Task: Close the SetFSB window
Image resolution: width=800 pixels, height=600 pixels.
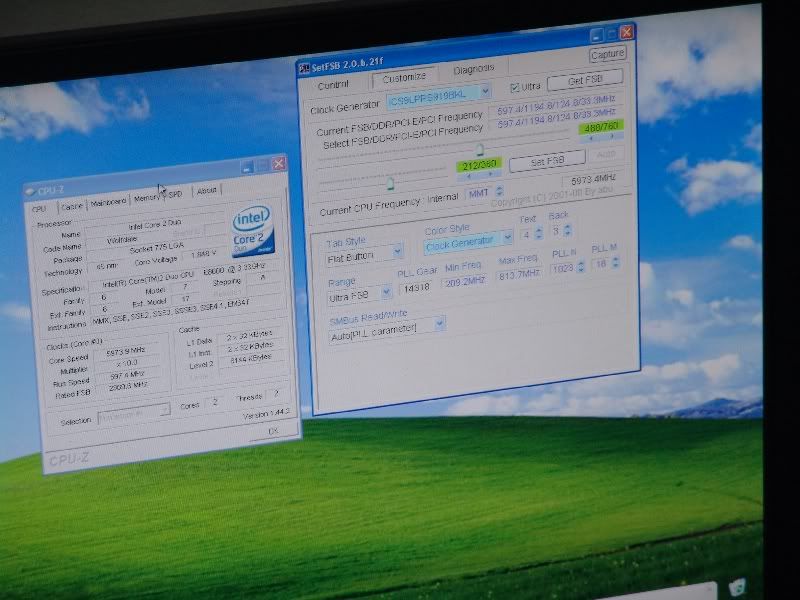Action: pyautogui.click(x=626, y=33)
